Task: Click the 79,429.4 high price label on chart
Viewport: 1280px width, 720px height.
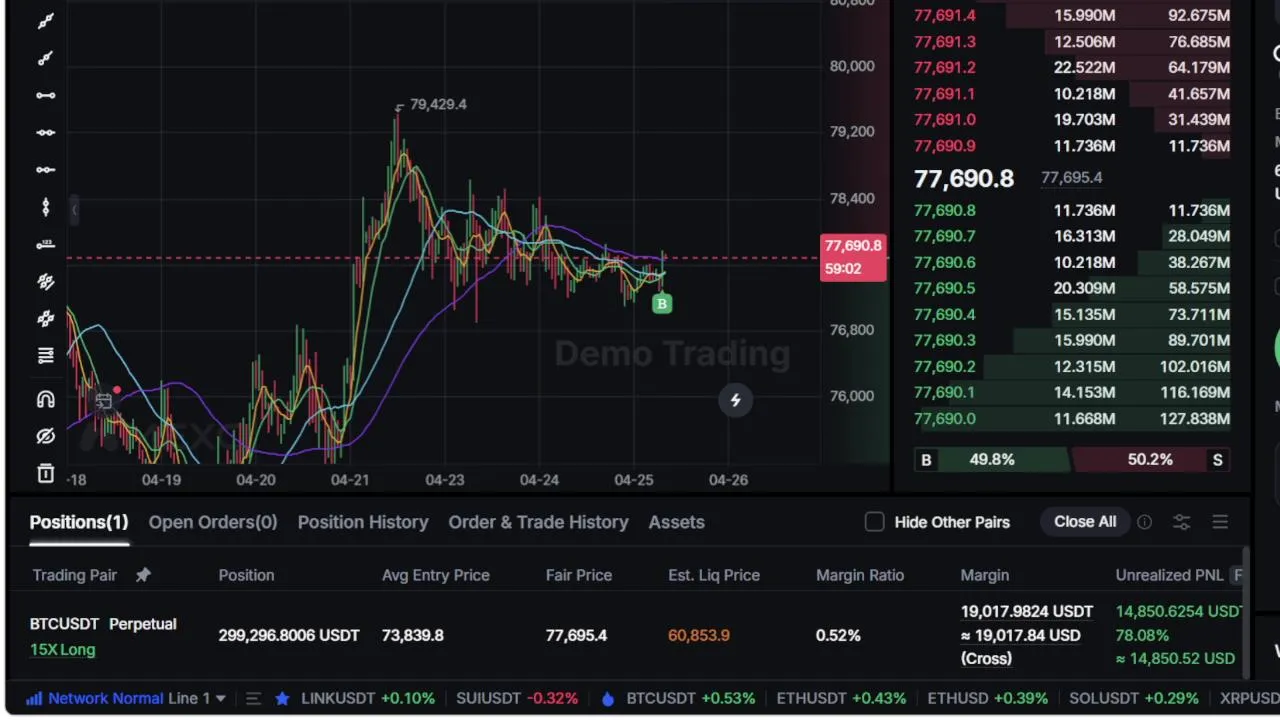Action: coord(438,104)
